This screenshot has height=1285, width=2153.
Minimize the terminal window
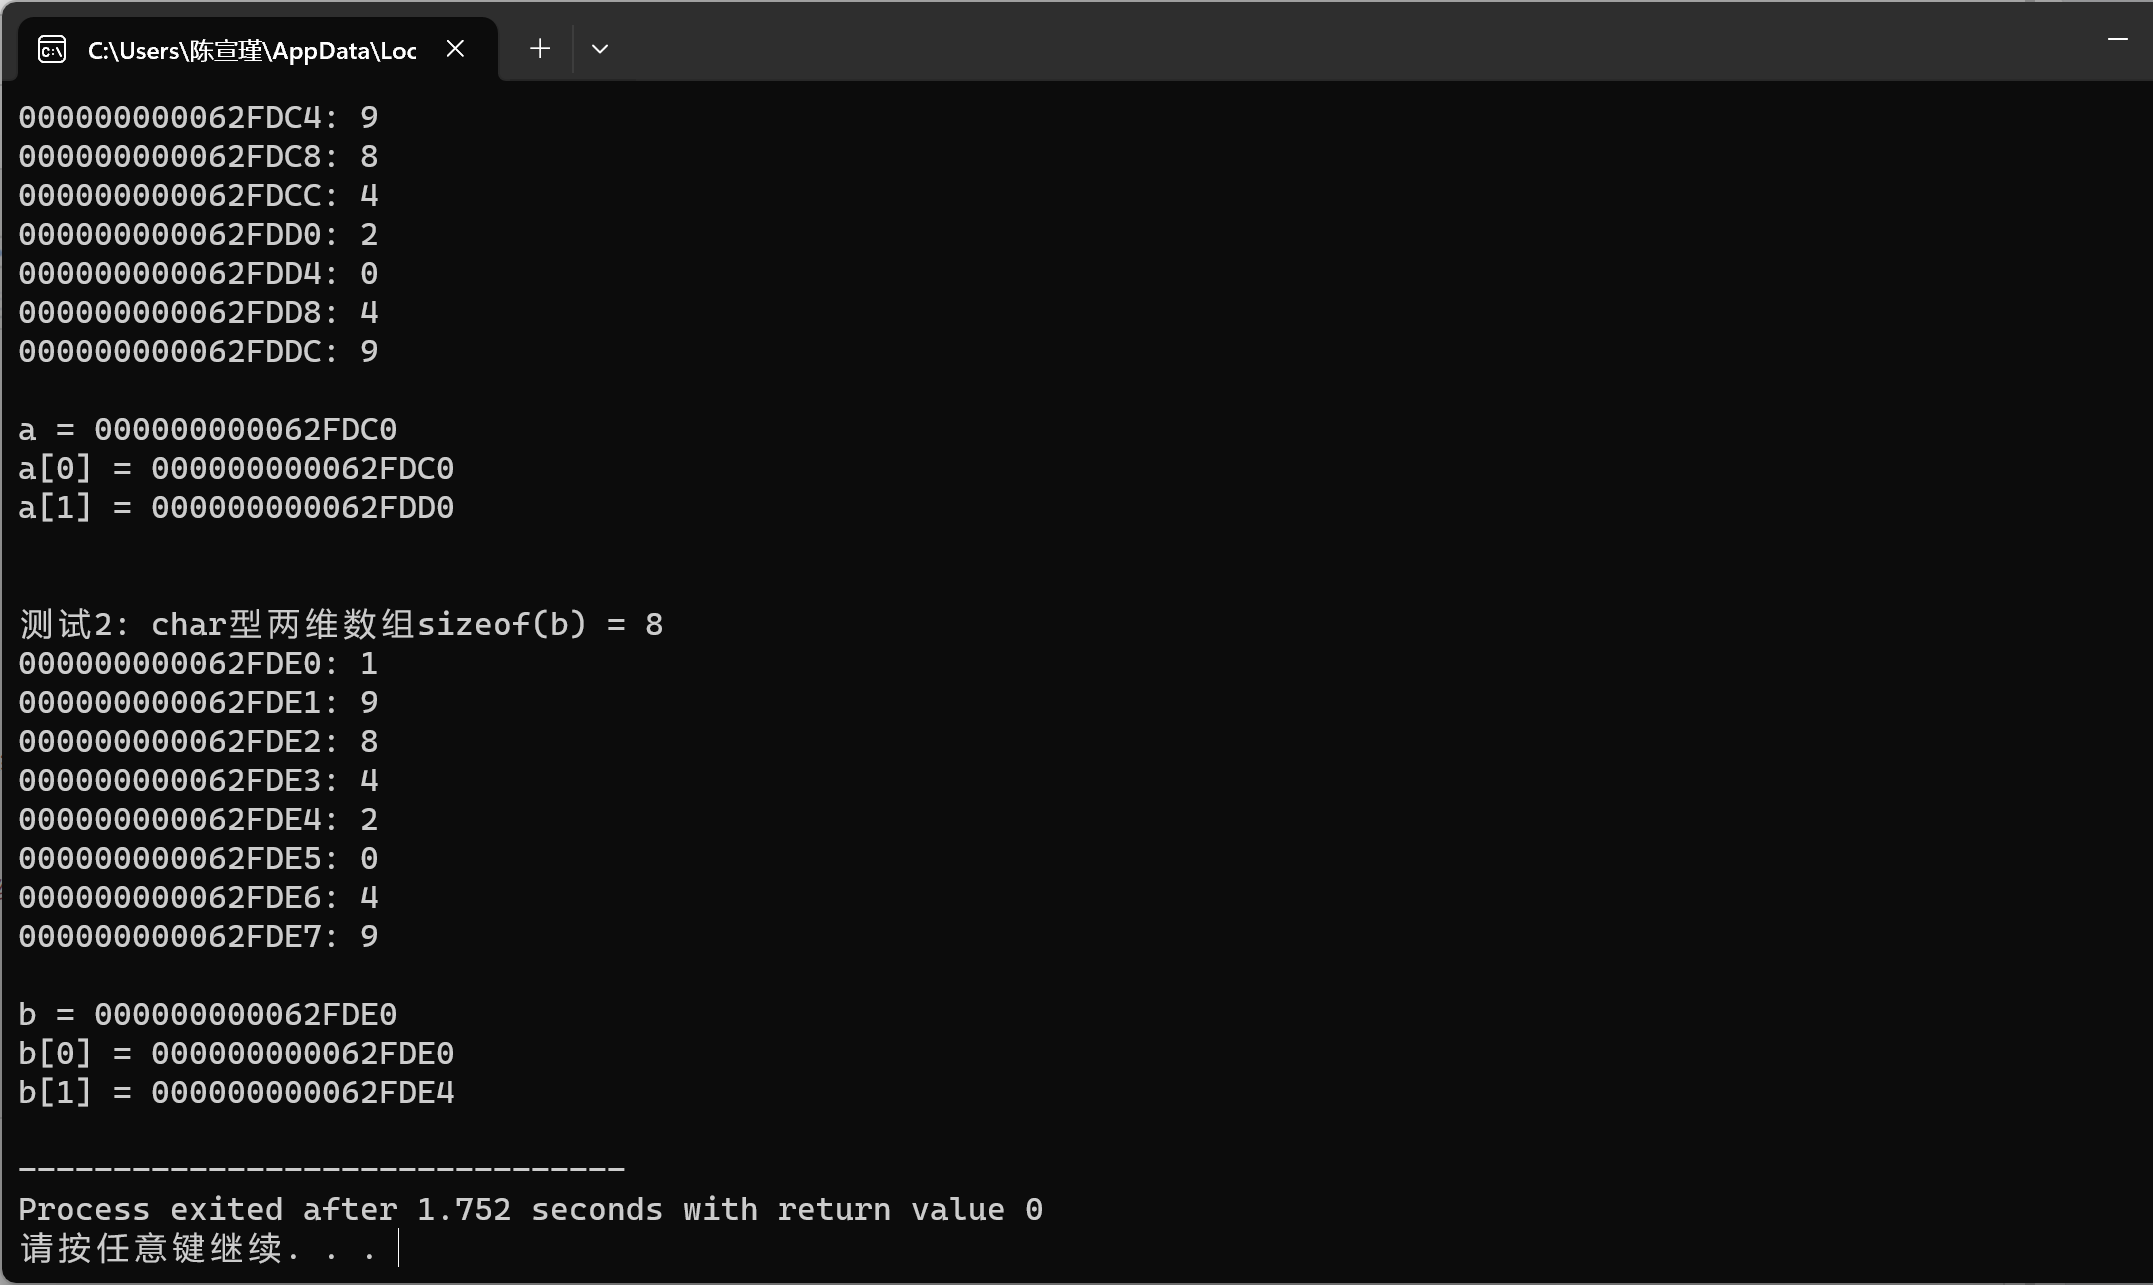coord(2117,40)
